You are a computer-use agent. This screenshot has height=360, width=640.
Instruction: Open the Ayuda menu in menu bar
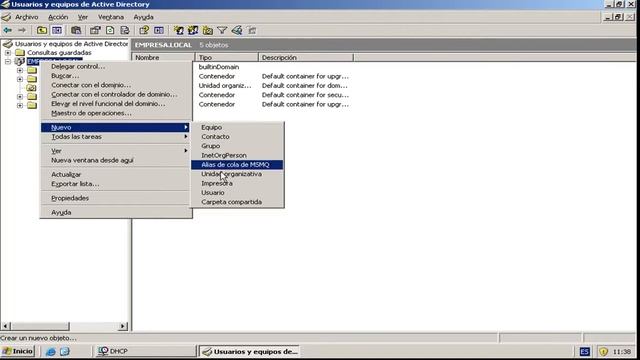coord(143,17)
